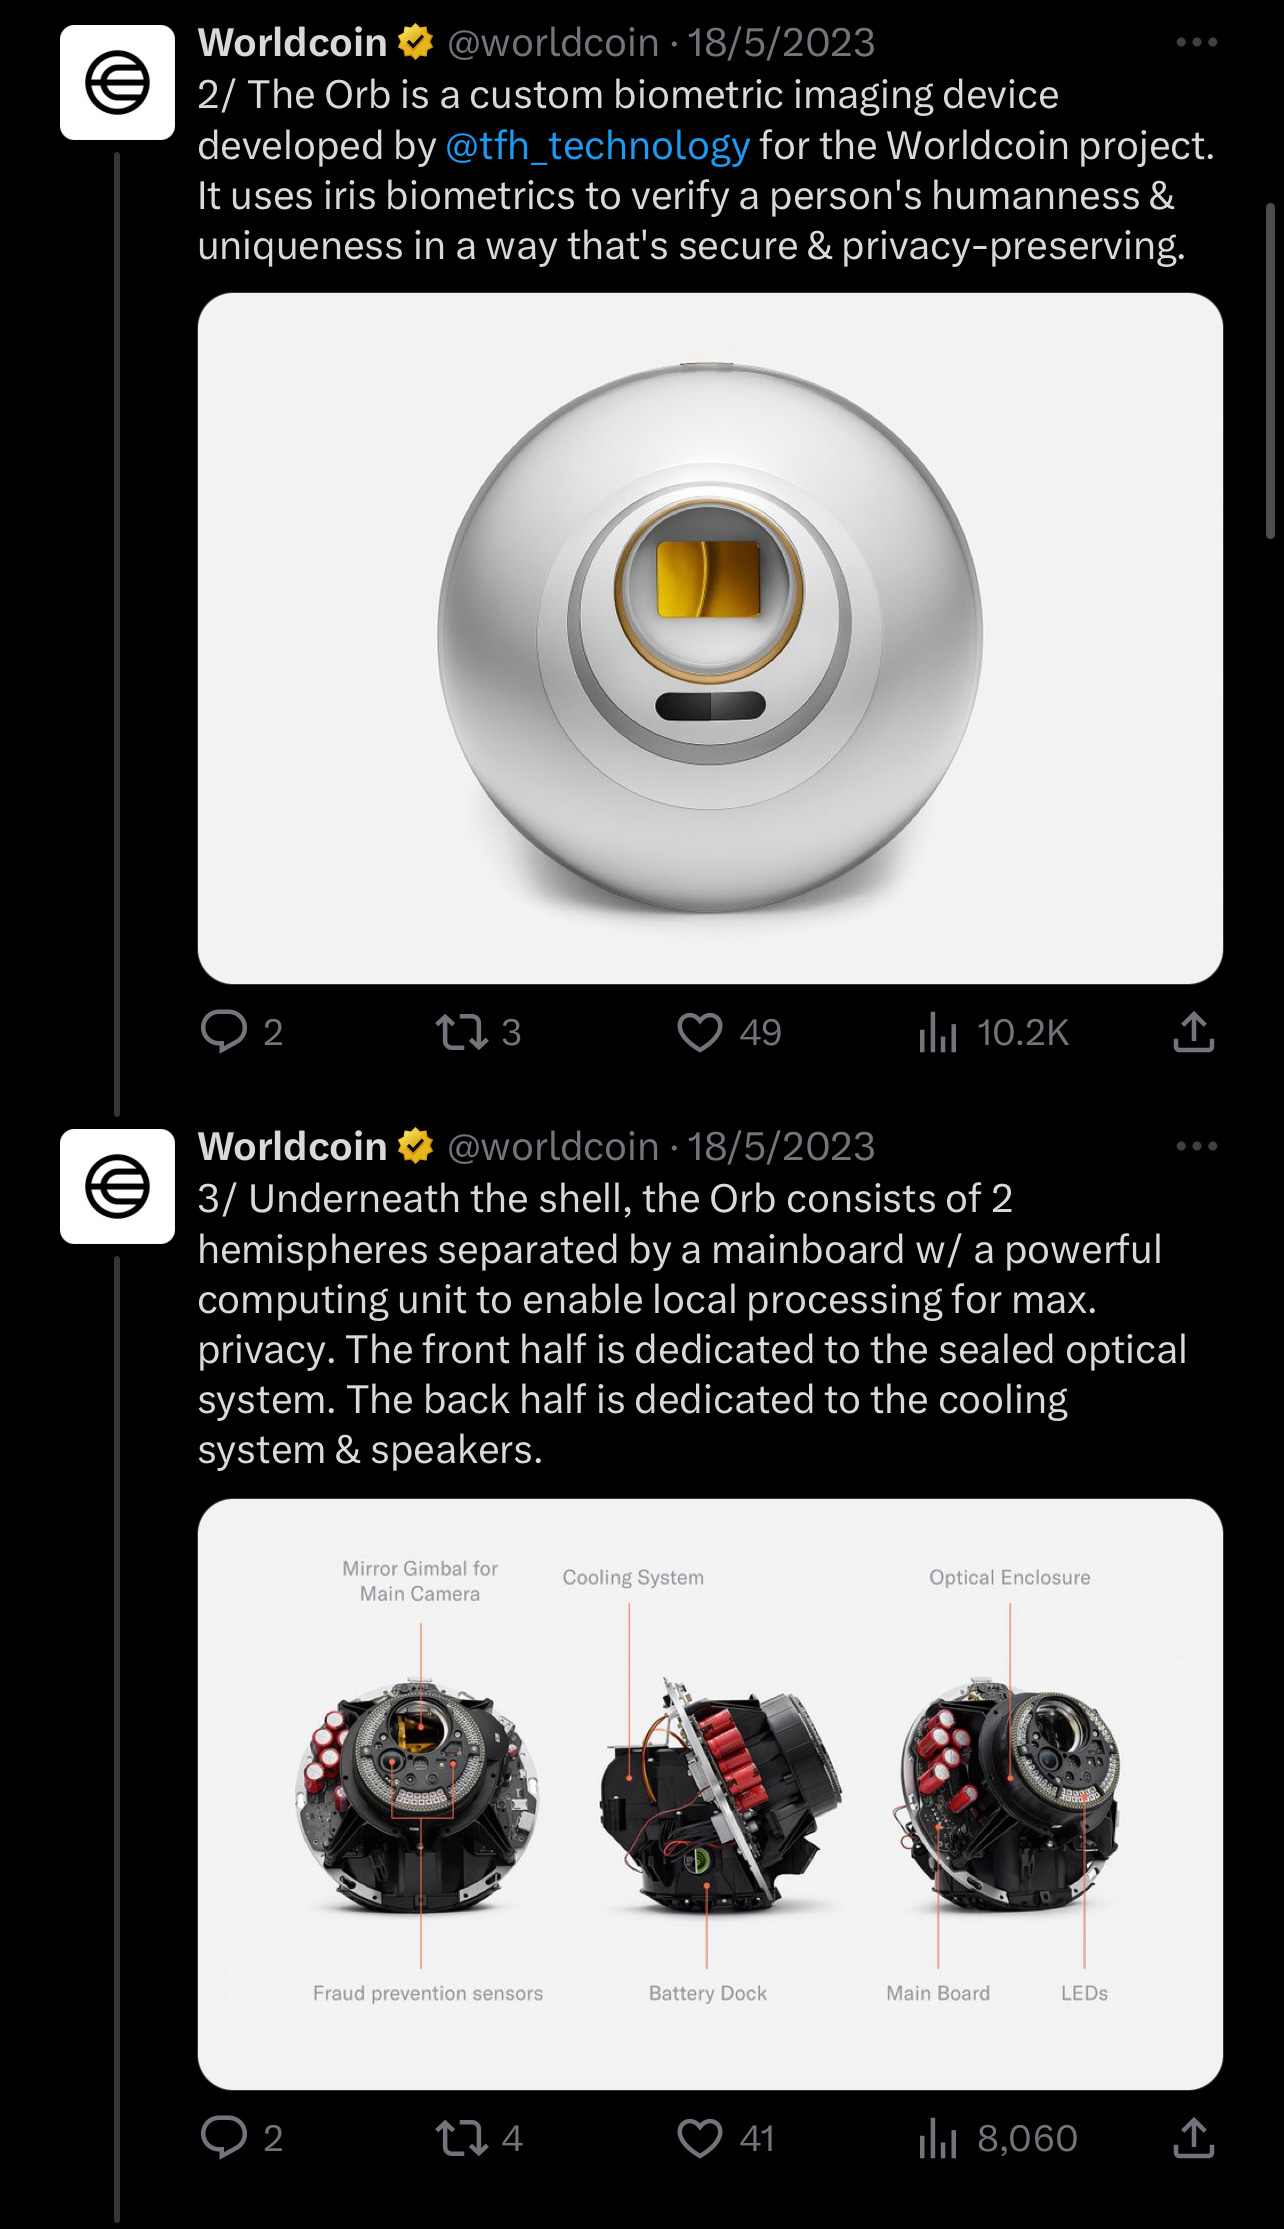Open Worldcoin profile name on first tweet
Viewport: 1284px width, 2229px height.
click(292, 42)
